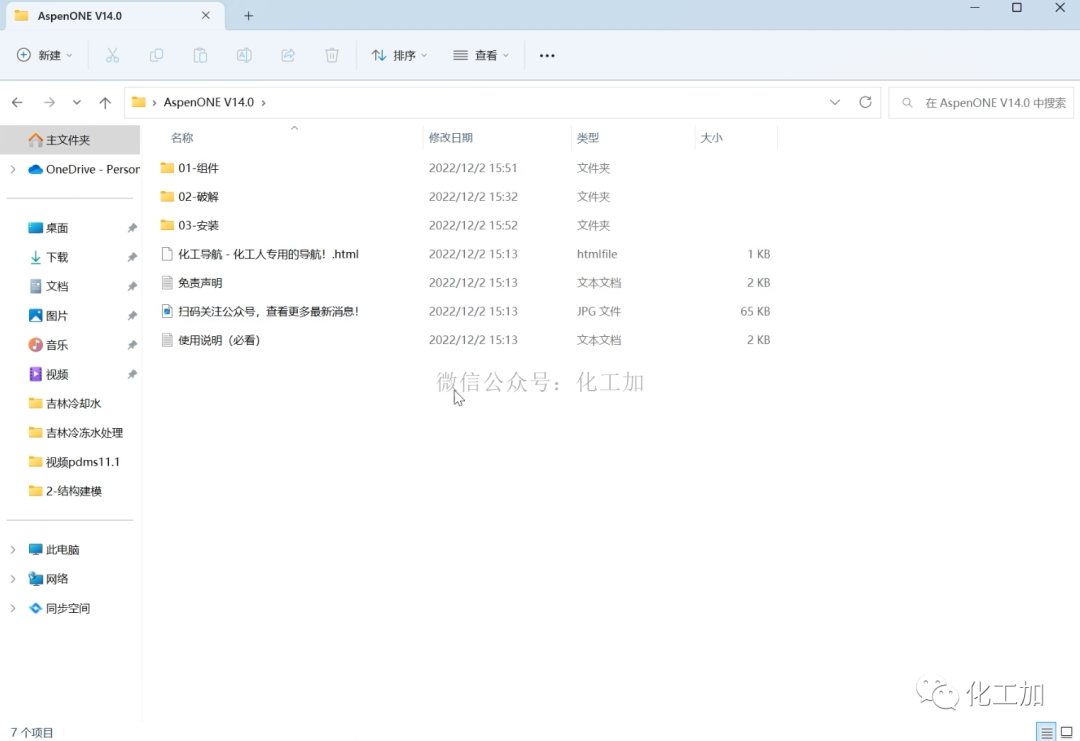Expand the 此电脑 tree node
The width and height of the screenshot is (1080, 741).
coord(13,550)
